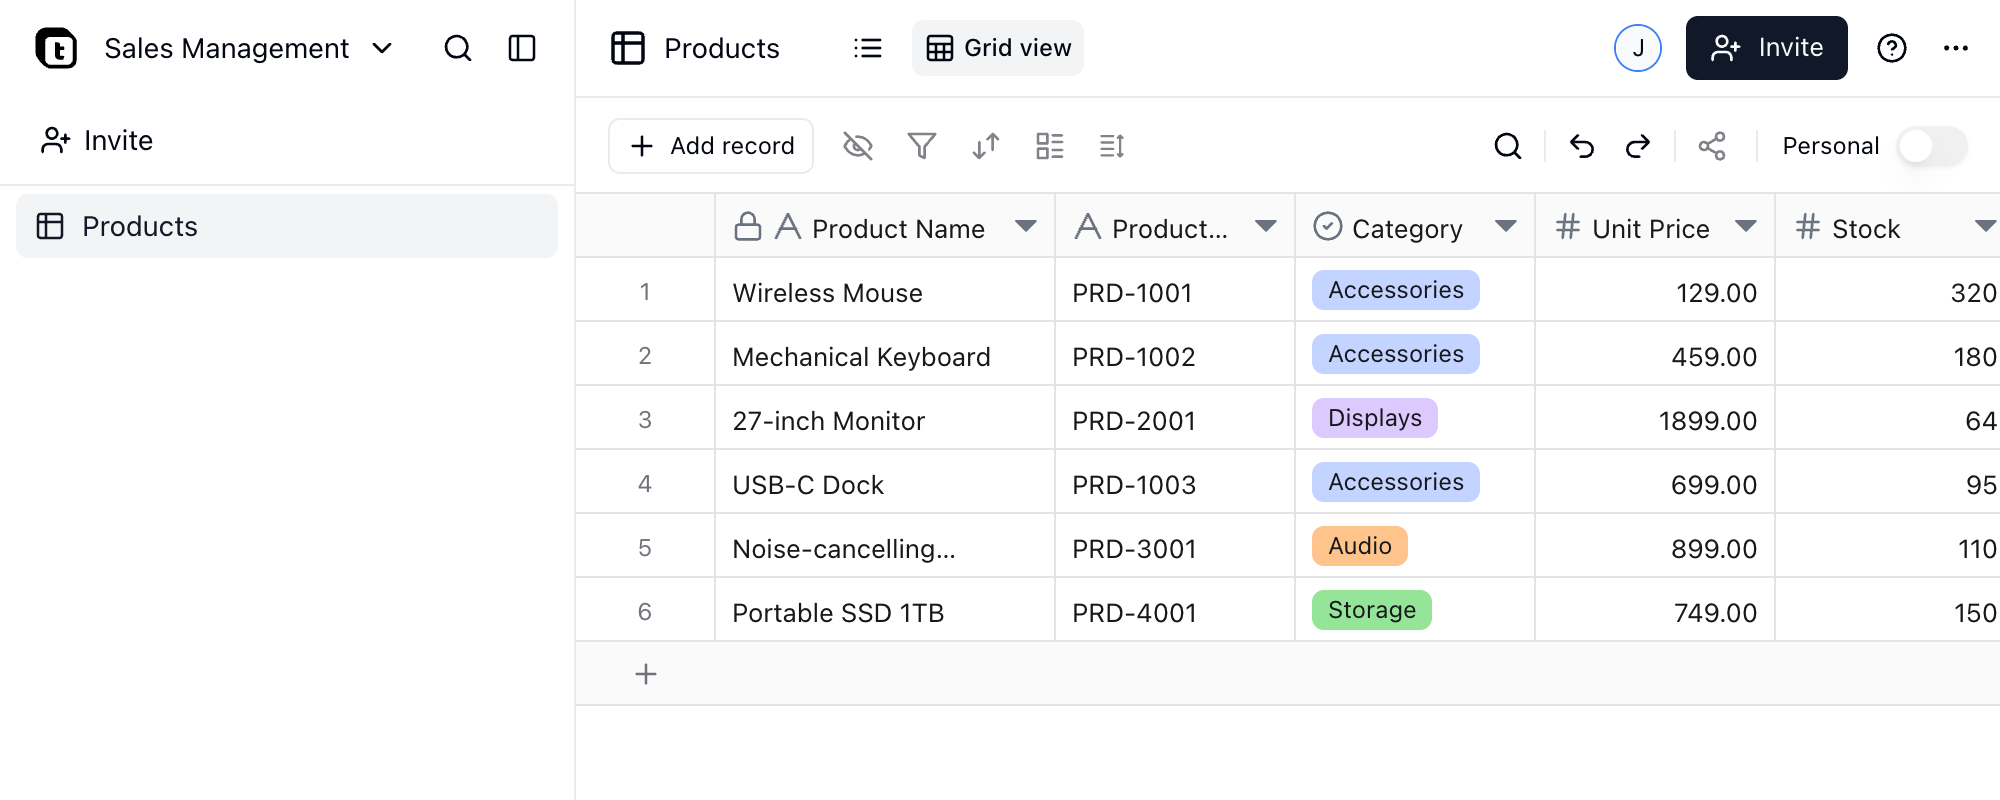Select the Portable SSD 1TB cell
This screenshot has width=2000, height=800.
[885, 610]
